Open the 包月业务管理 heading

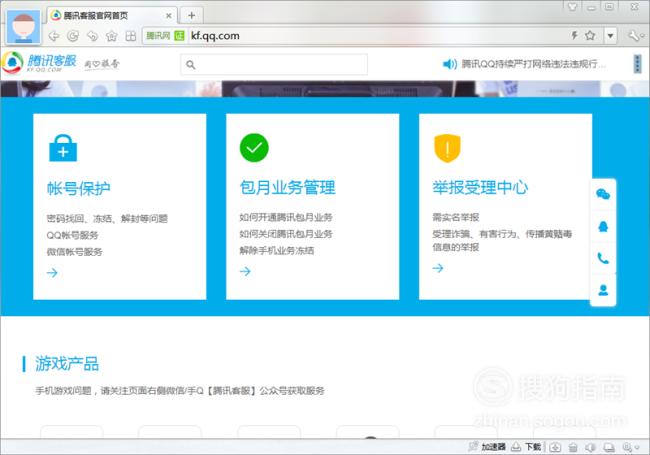(x=287, y=188)
